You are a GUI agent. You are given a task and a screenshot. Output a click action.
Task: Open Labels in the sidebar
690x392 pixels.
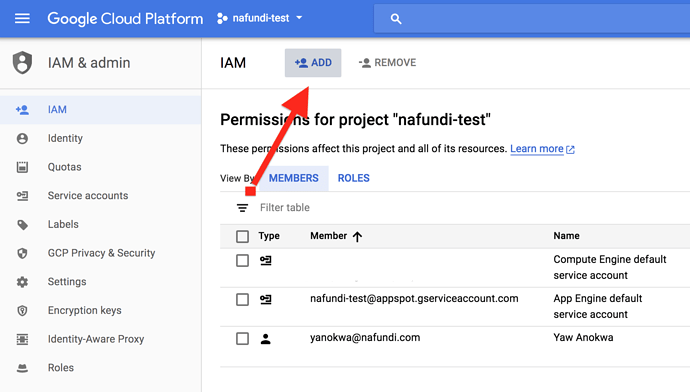100,224
